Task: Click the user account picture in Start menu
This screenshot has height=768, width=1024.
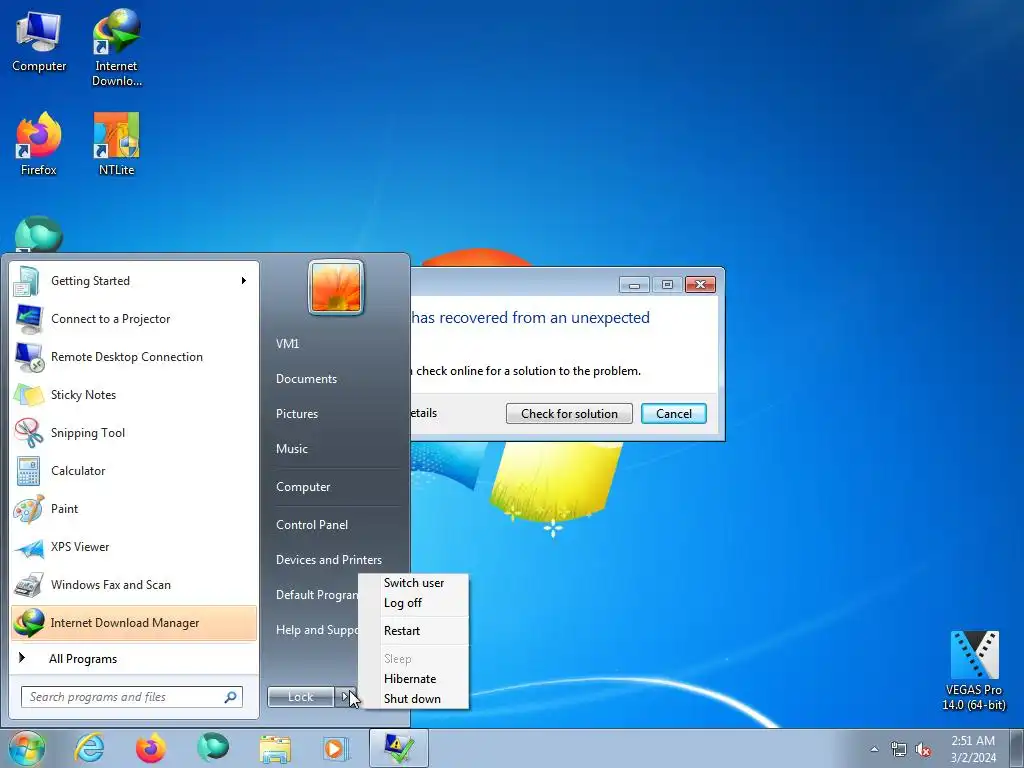Action: pos(336,287)
